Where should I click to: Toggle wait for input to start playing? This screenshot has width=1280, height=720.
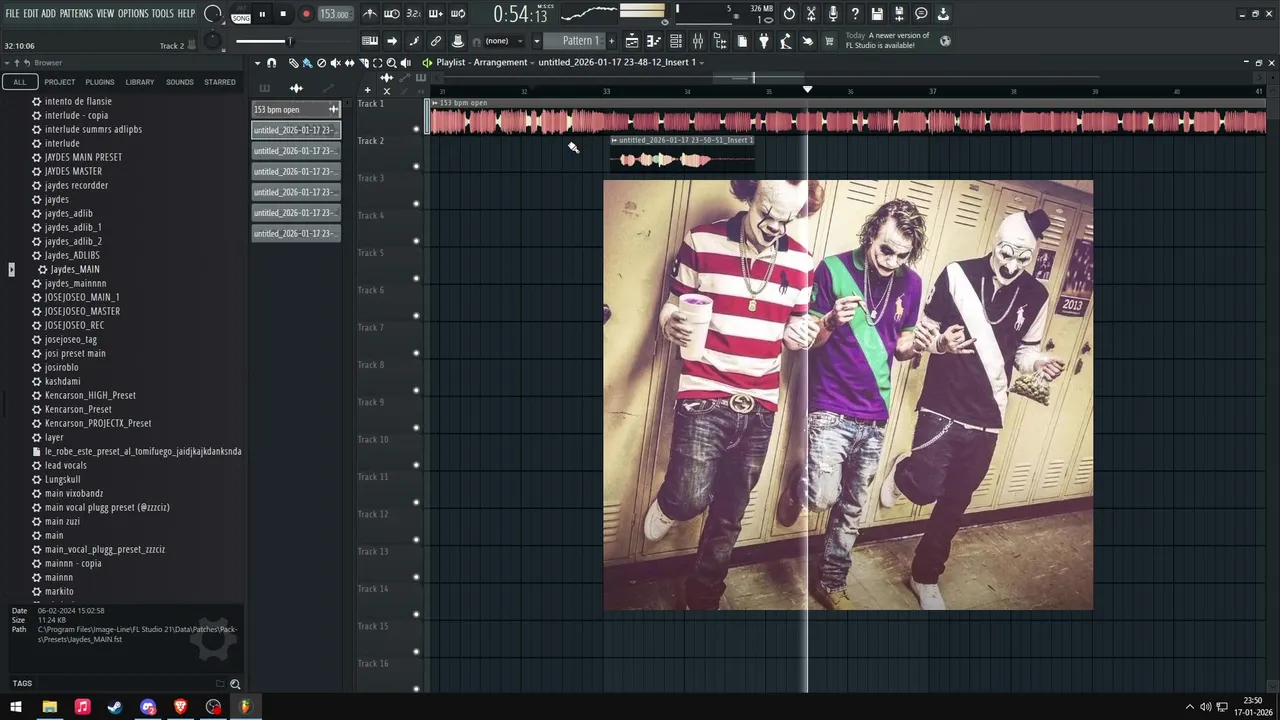point(392,14)
